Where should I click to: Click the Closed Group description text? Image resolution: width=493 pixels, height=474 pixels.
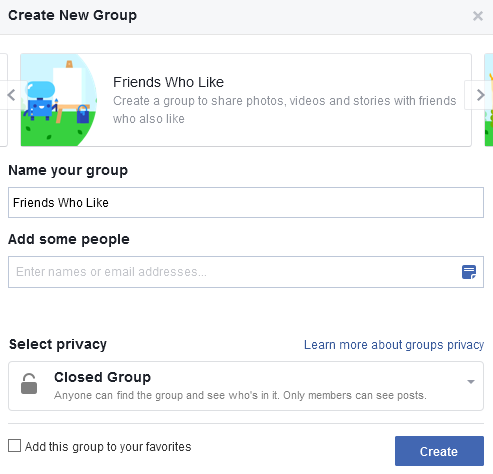(x=240, y=395)
